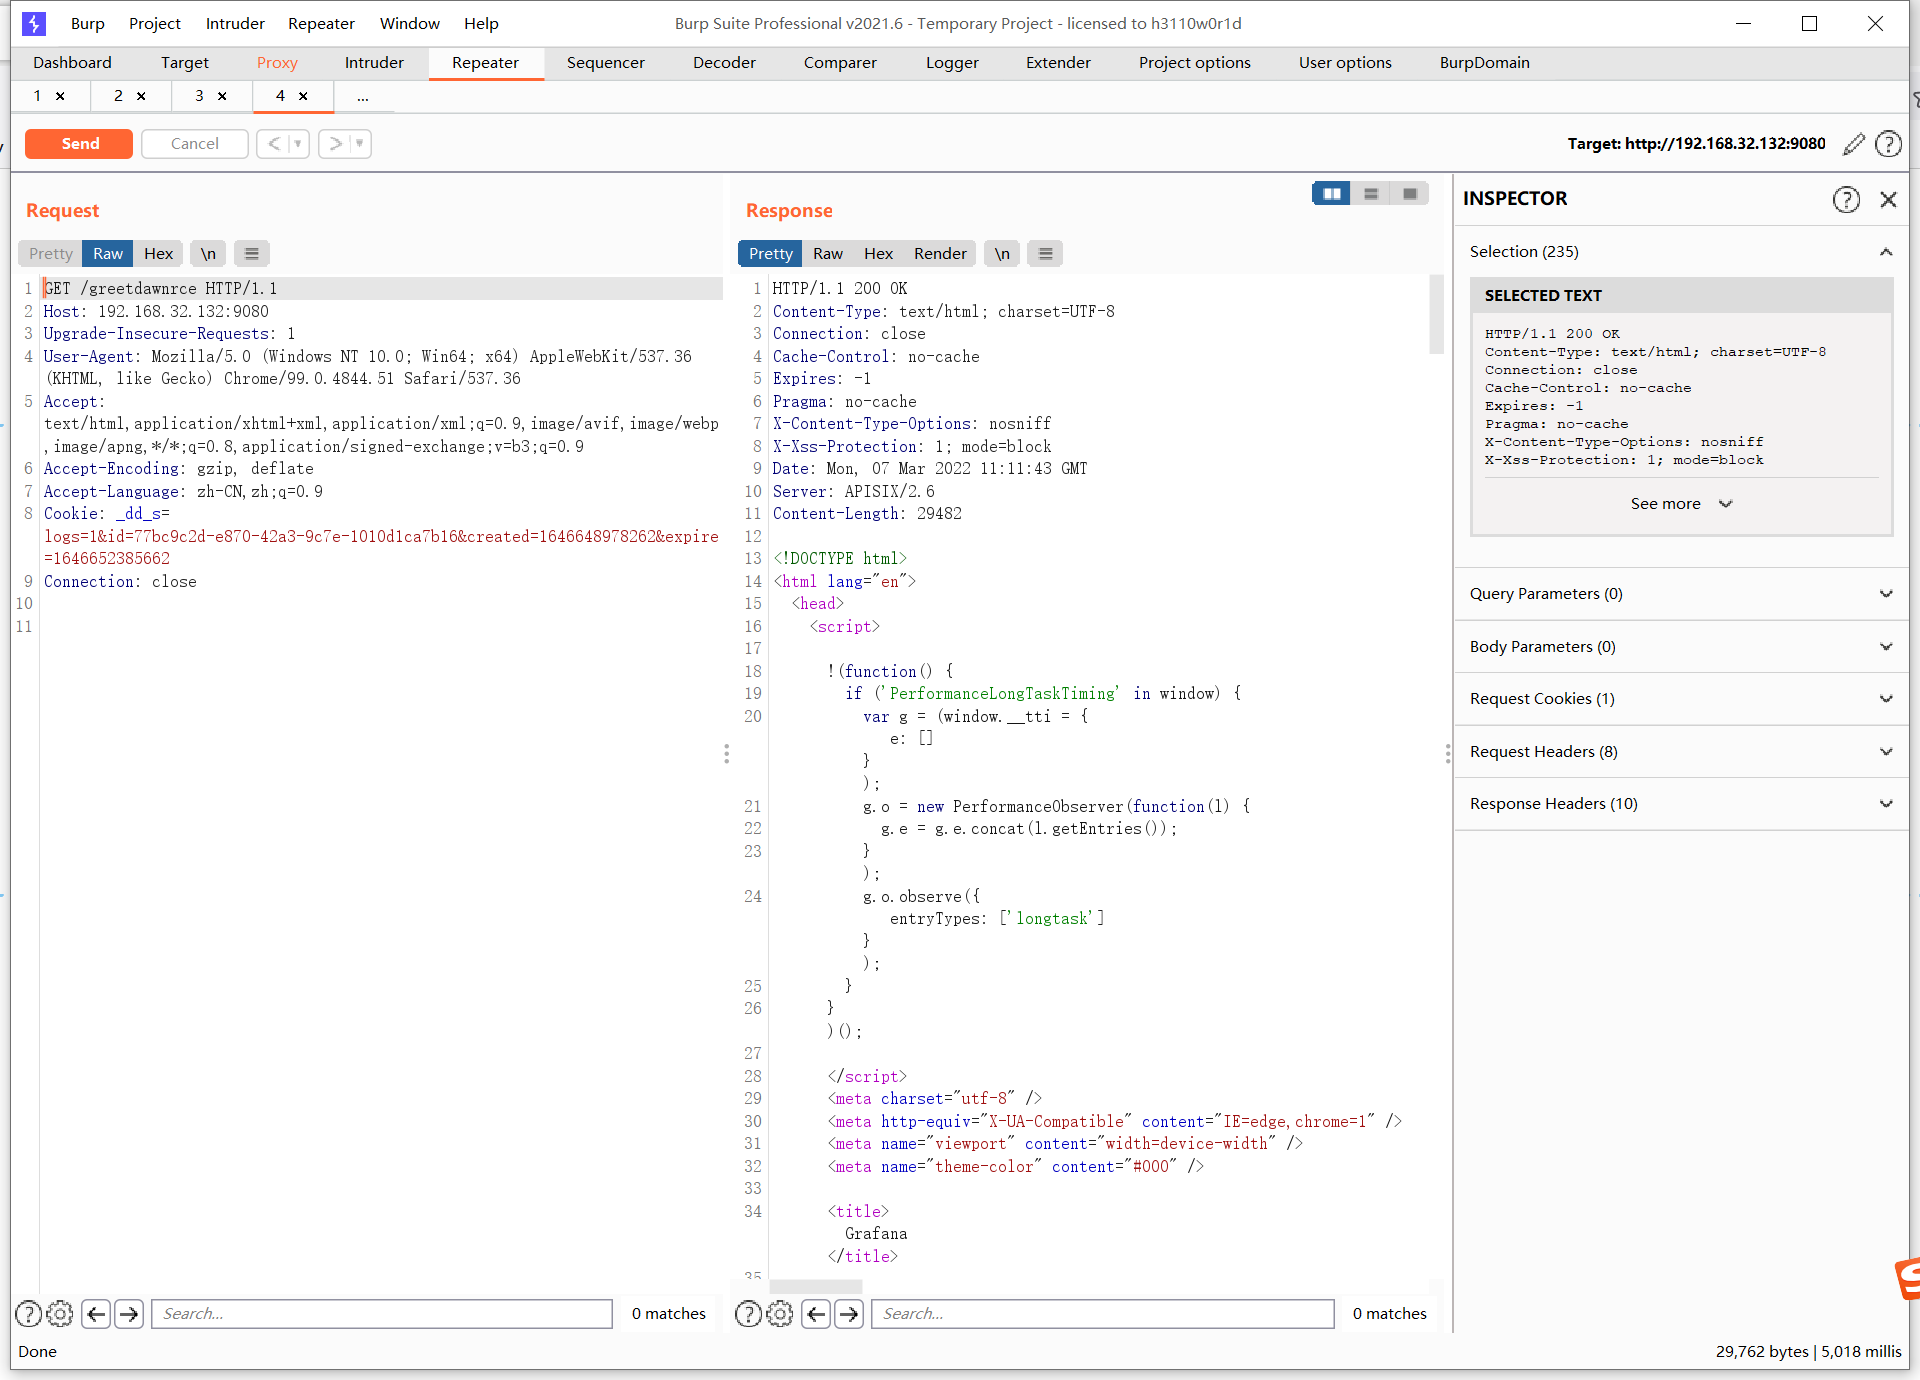Add new Repeater tab with ...
The image size is (1920, 1380).
(363, 96)
